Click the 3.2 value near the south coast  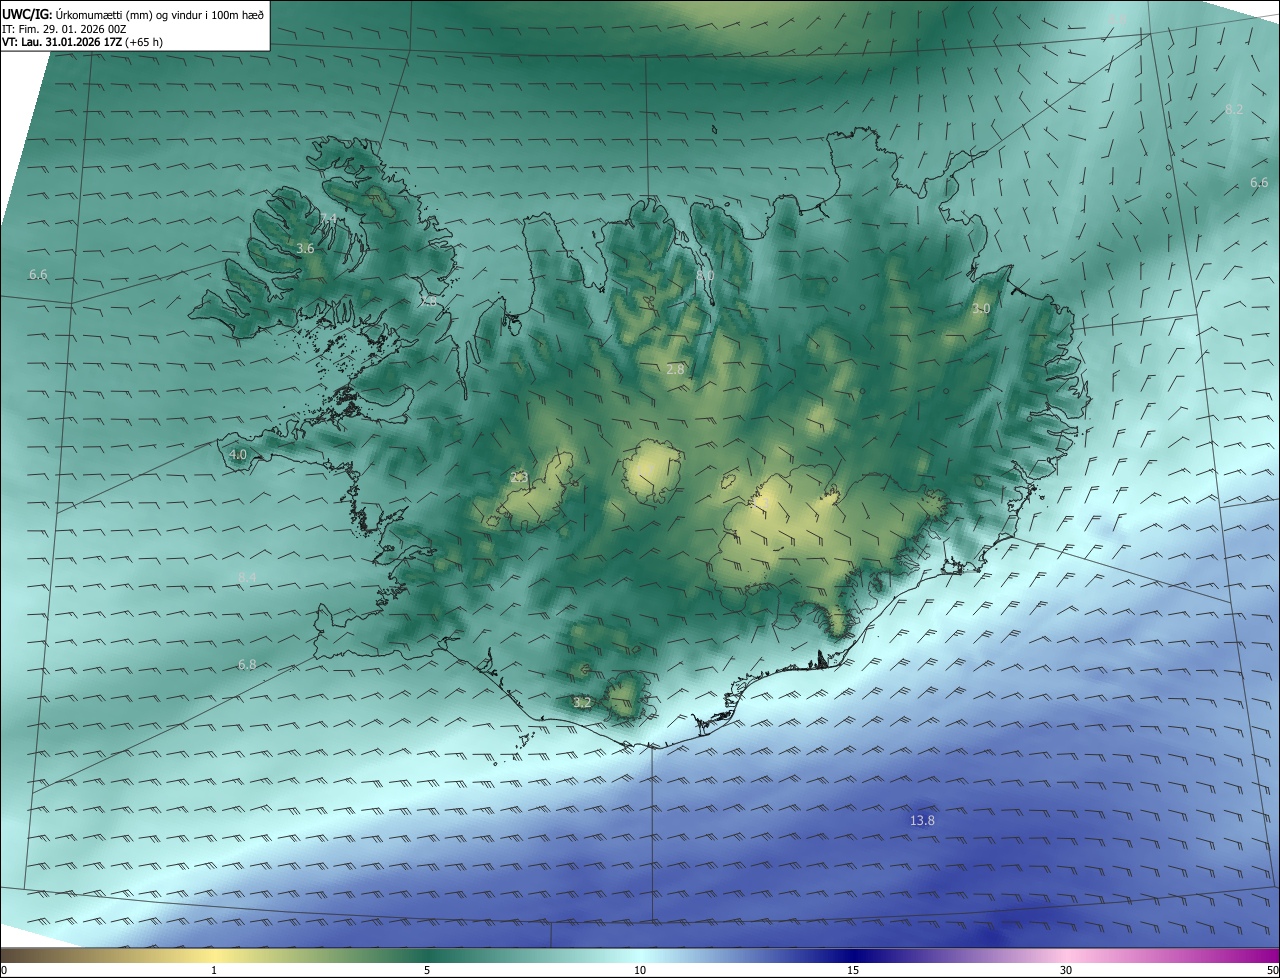pyautogui.click(x=582, y=703)
